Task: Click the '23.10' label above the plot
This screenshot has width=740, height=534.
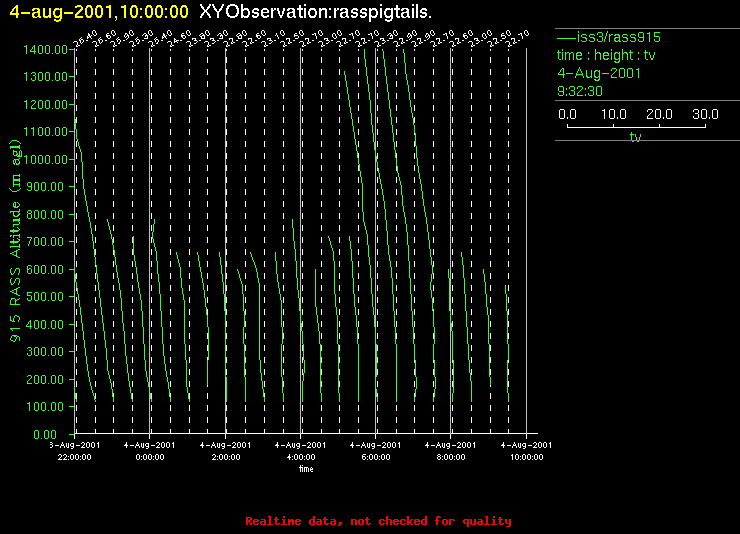Action: [x=274, y=39]
